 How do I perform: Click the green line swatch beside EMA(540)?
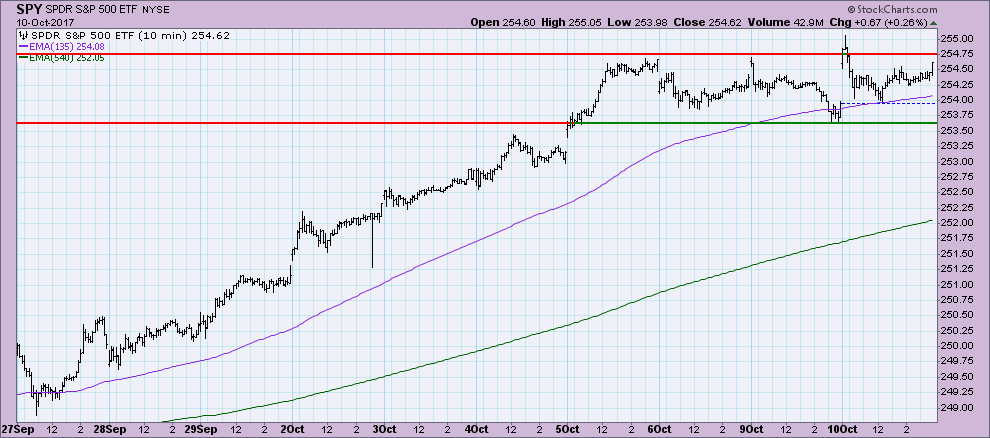[24, 58]
